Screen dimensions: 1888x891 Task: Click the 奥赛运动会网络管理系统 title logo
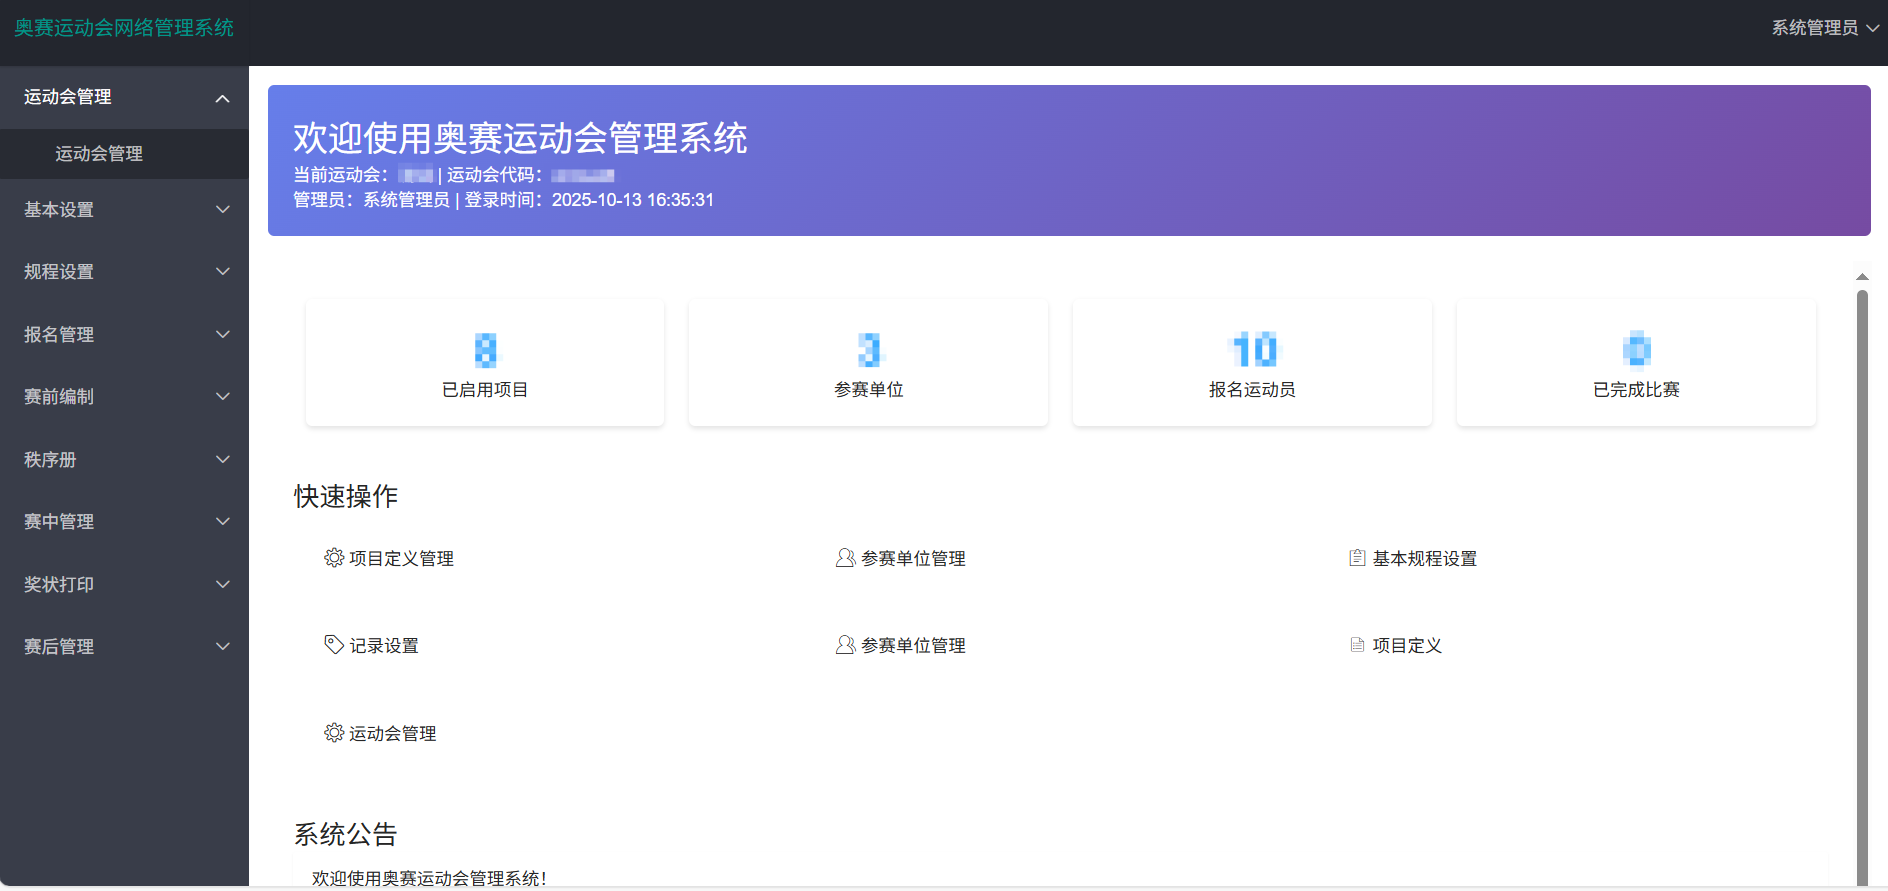pyautogui.click(x=124, y=28)
